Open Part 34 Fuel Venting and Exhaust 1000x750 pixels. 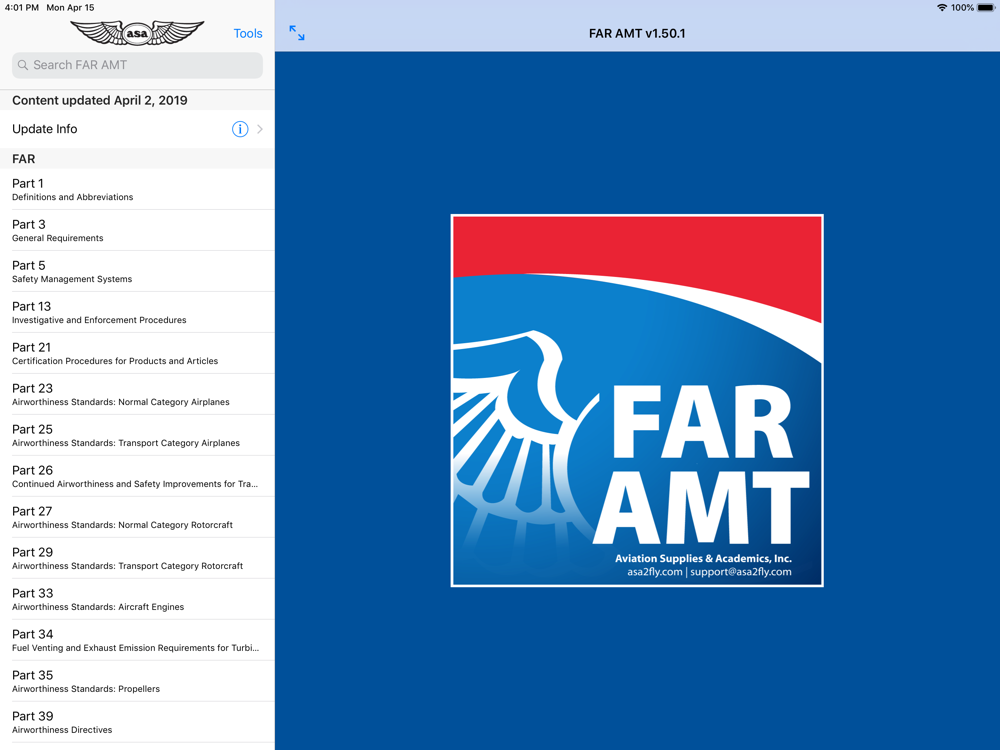point(137,640)
